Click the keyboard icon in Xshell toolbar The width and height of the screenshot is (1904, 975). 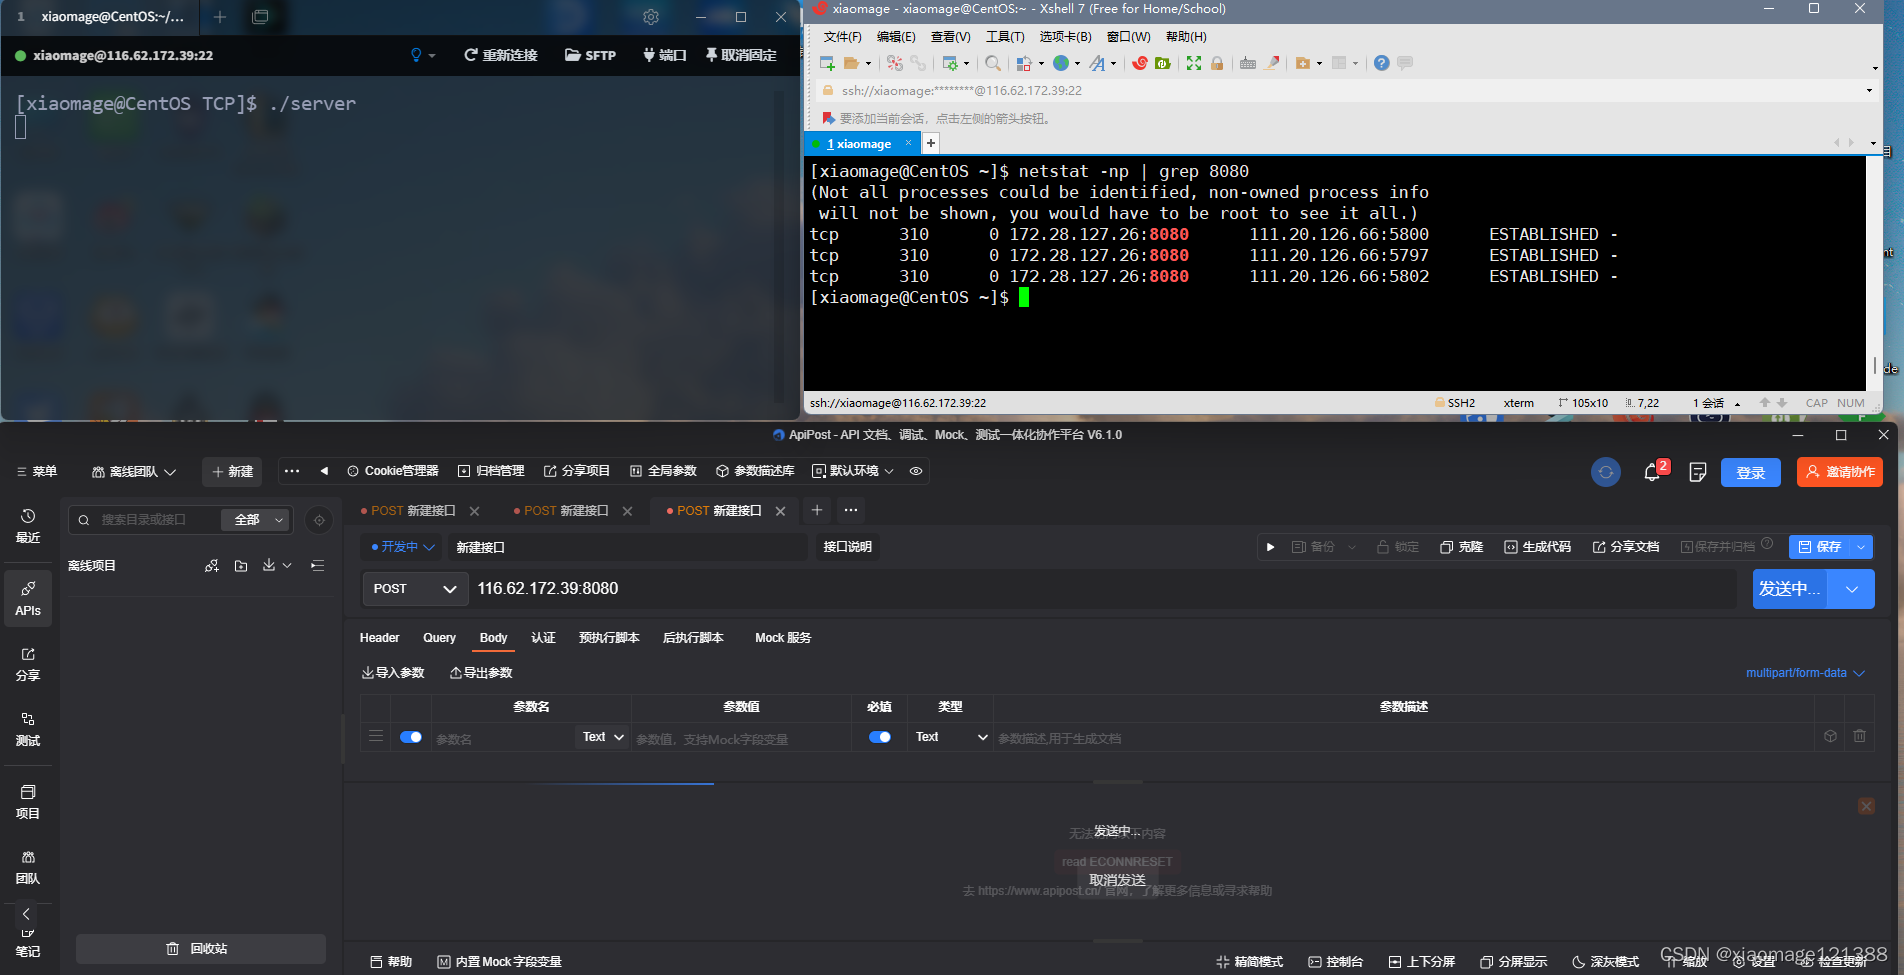tap(1247, 63)
